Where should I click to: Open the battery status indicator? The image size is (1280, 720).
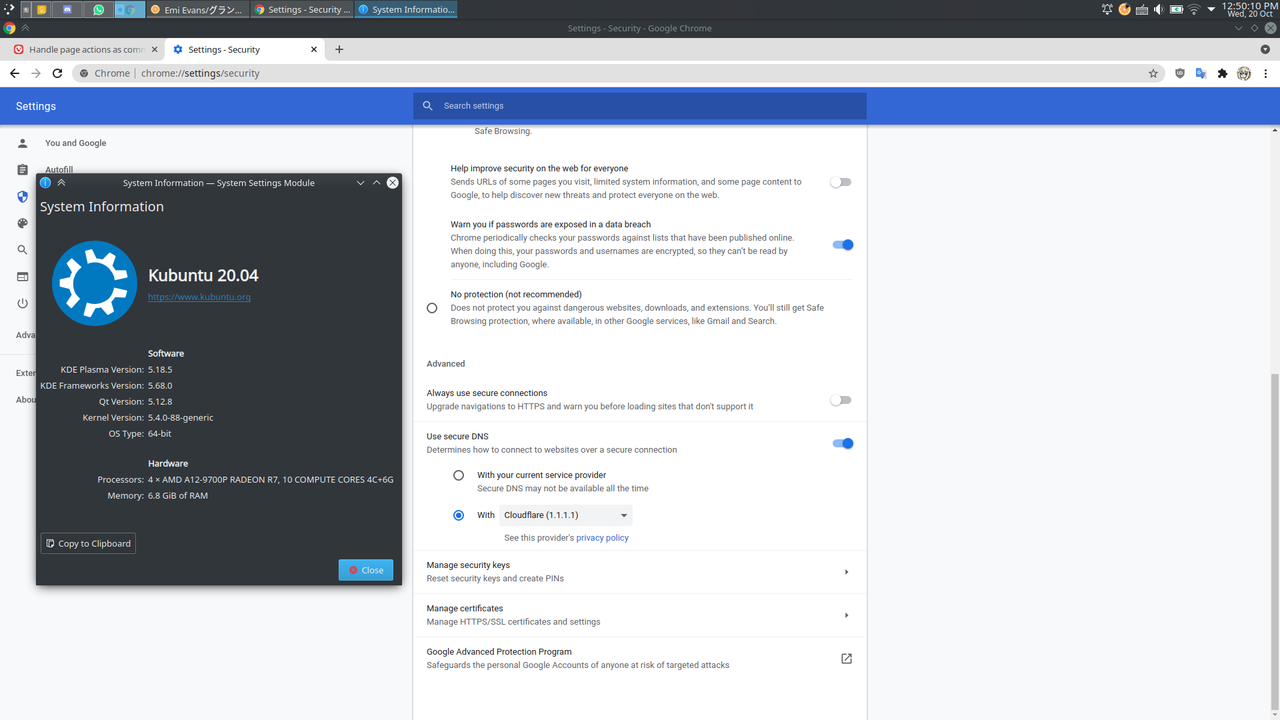pos(1177,9)
